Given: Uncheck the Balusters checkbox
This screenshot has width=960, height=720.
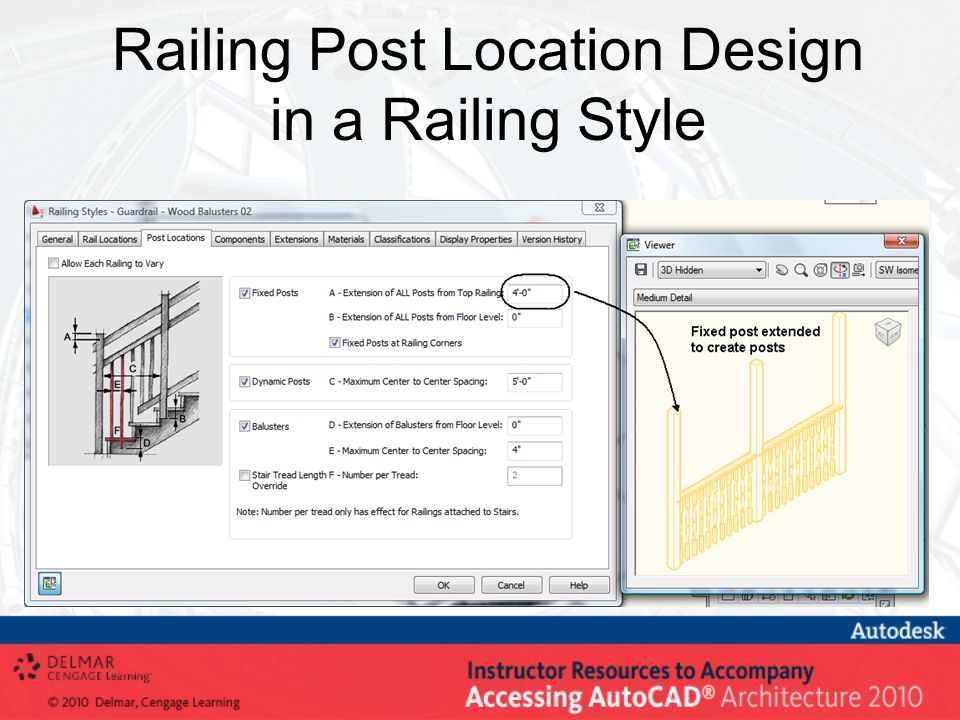Looking at the screenshot, I should tap(244, 426).
